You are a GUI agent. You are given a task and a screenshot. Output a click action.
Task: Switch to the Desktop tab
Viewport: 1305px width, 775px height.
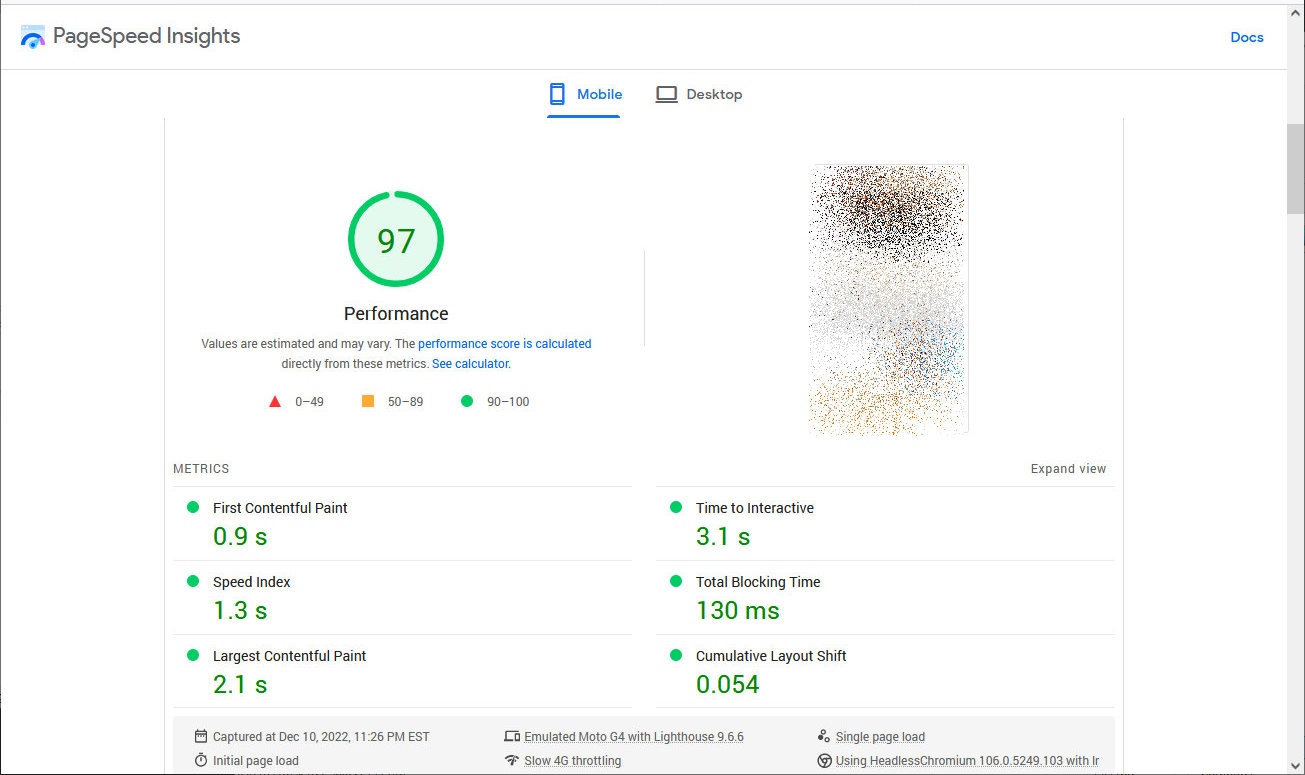[x=699, y=94]
